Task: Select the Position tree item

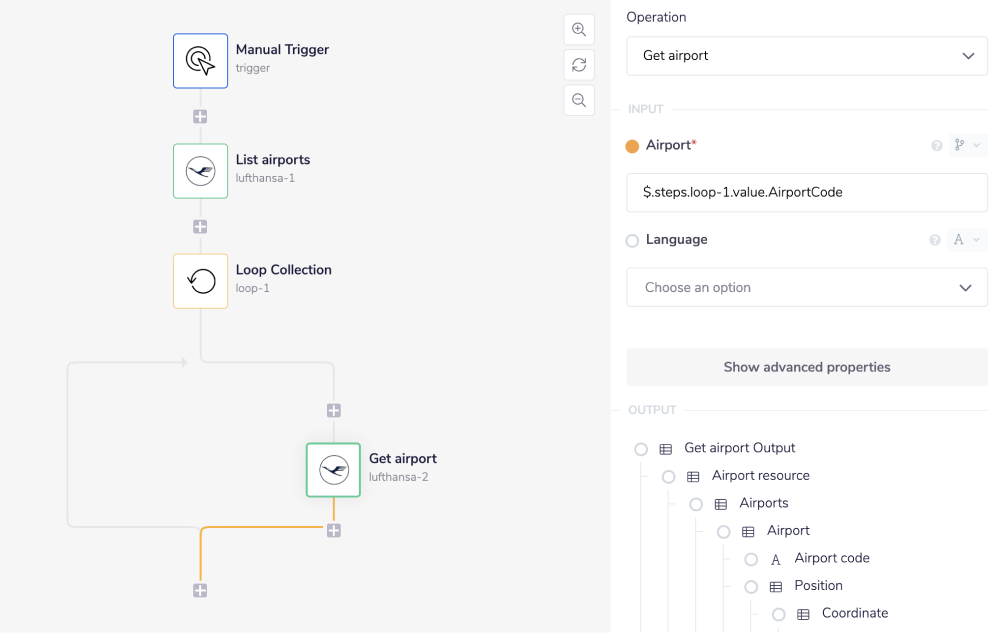Action: click(x=818, y=586)
